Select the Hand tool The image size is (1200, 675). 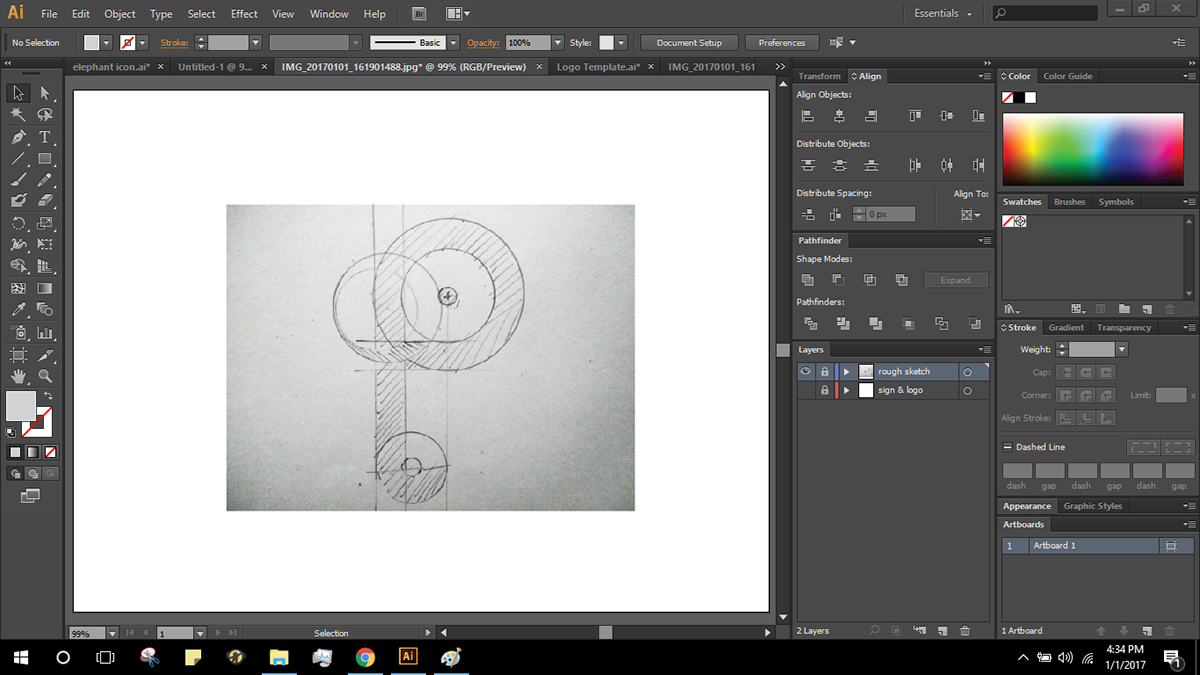[18, 376]
